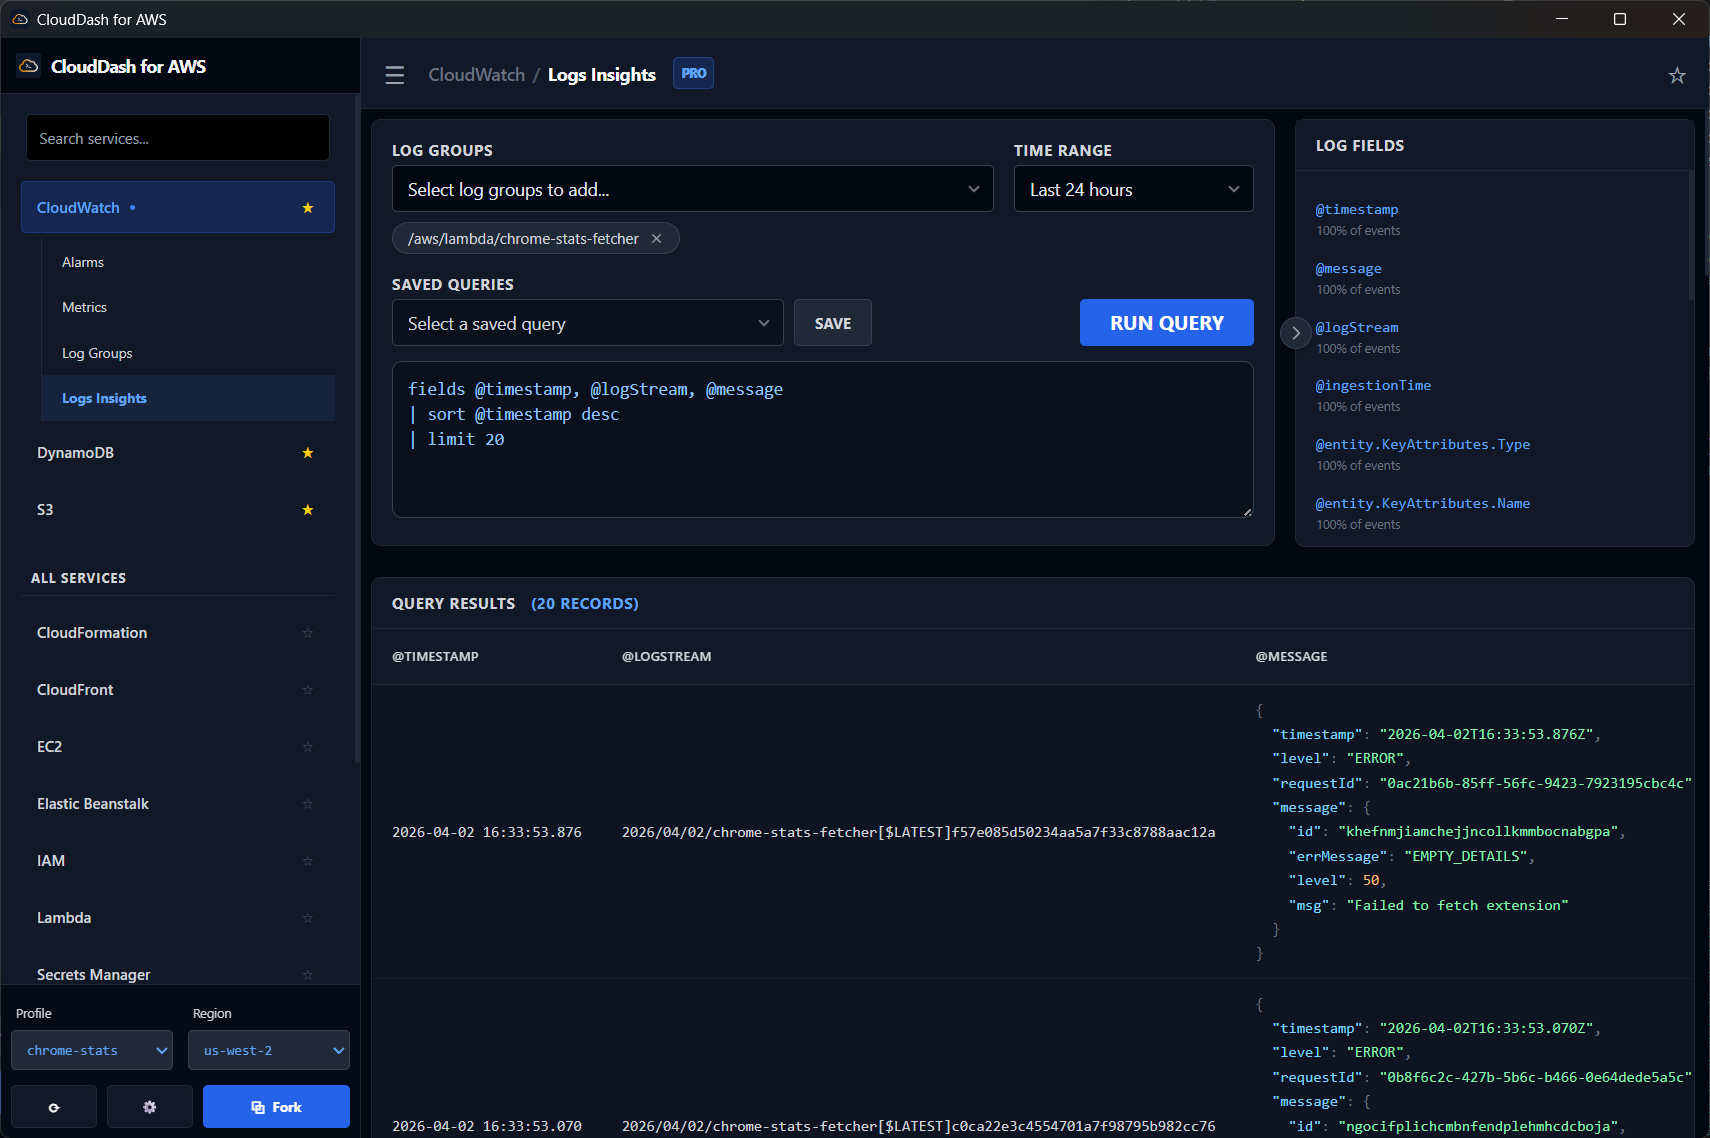
Task: Expand the Log Fields panel chevron arrow
Action: pyautogui.click(x=1296, y=332)
